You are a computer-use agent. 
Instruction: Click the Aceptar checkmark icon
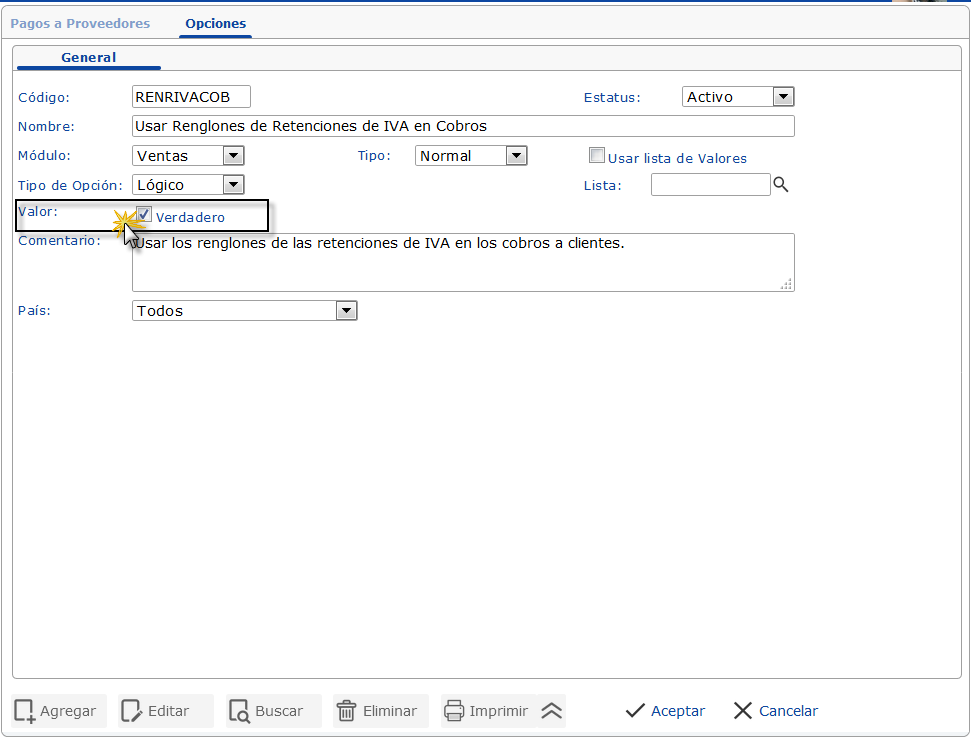635,710
